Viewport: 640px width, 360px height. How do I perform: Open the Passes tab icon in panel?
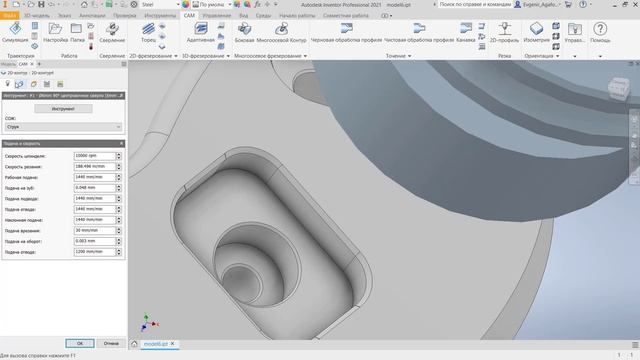(47, 84)
